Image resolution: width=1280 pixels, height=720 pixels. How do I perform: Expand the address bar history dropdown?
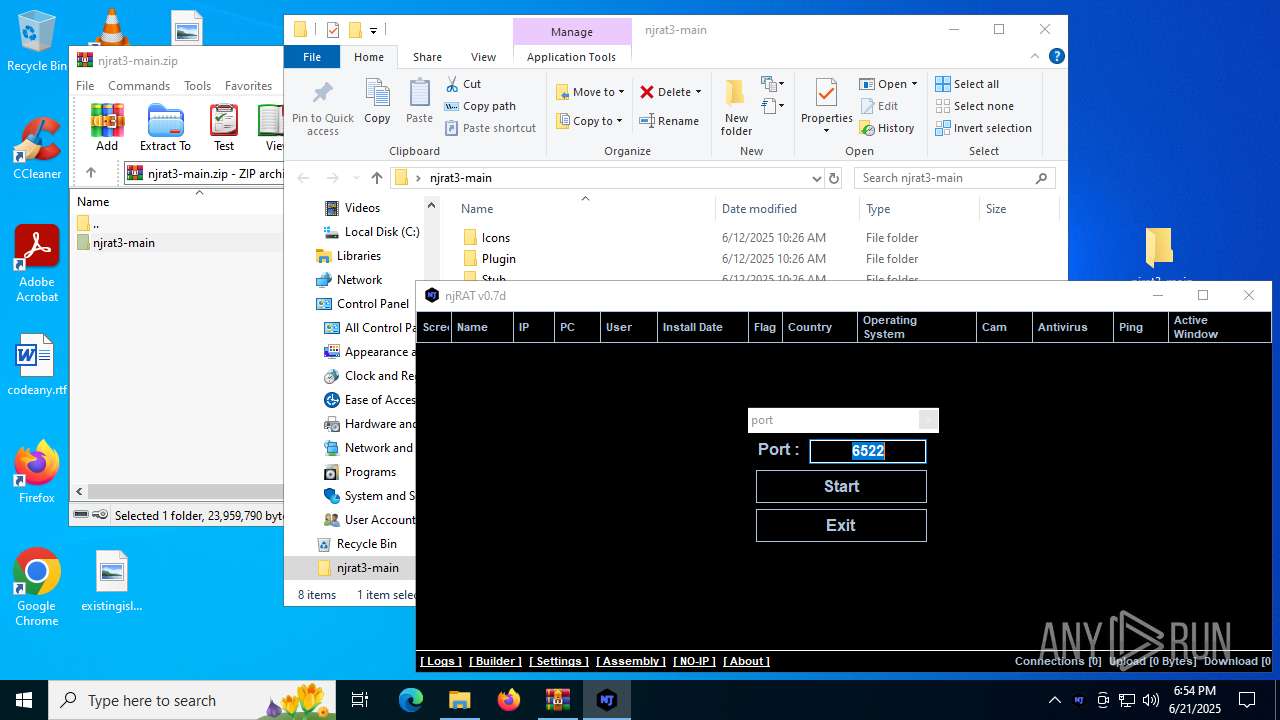point(816,178)
